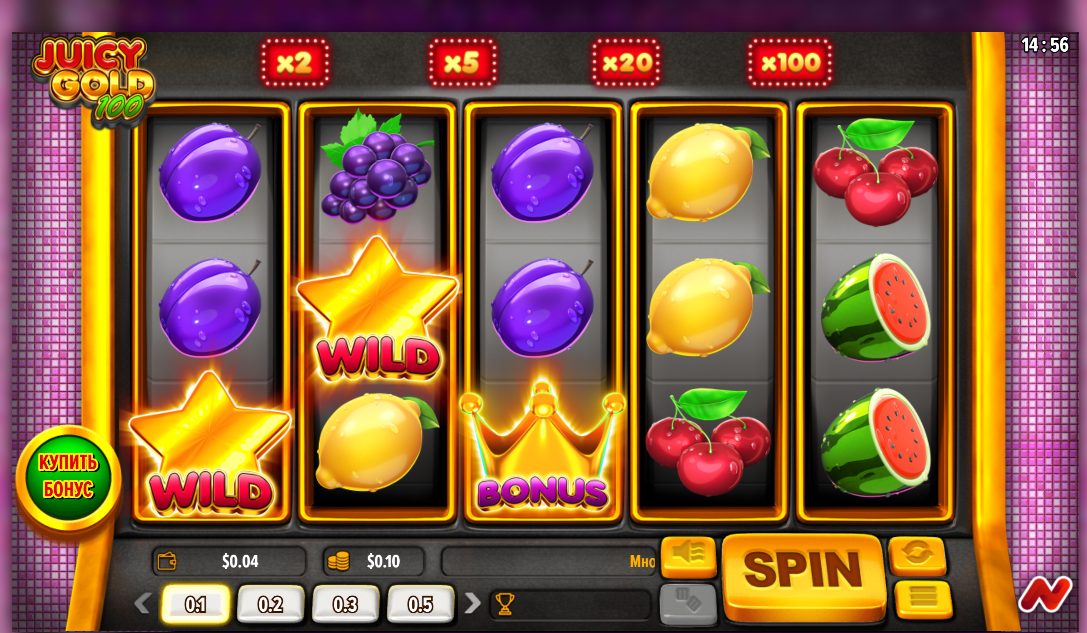1087x633 pixels.
Task: Select the 0.1 bet value
Action: click(195, 605)
